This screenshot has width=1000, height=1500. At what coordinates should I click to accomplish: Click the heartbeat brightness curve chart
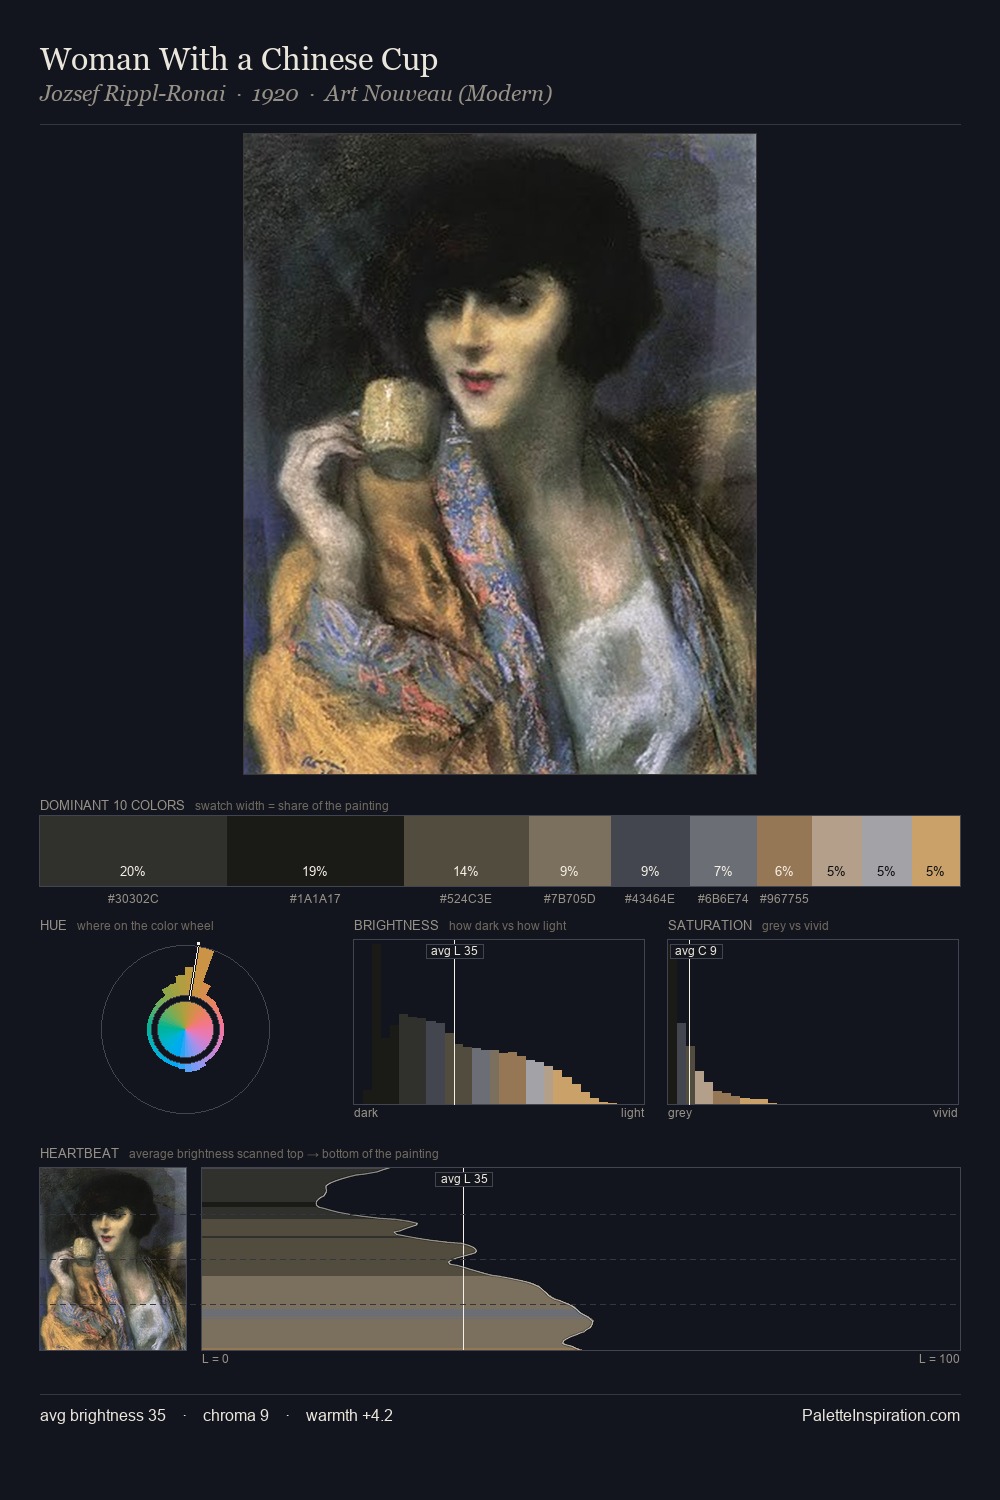[581, 1259]
